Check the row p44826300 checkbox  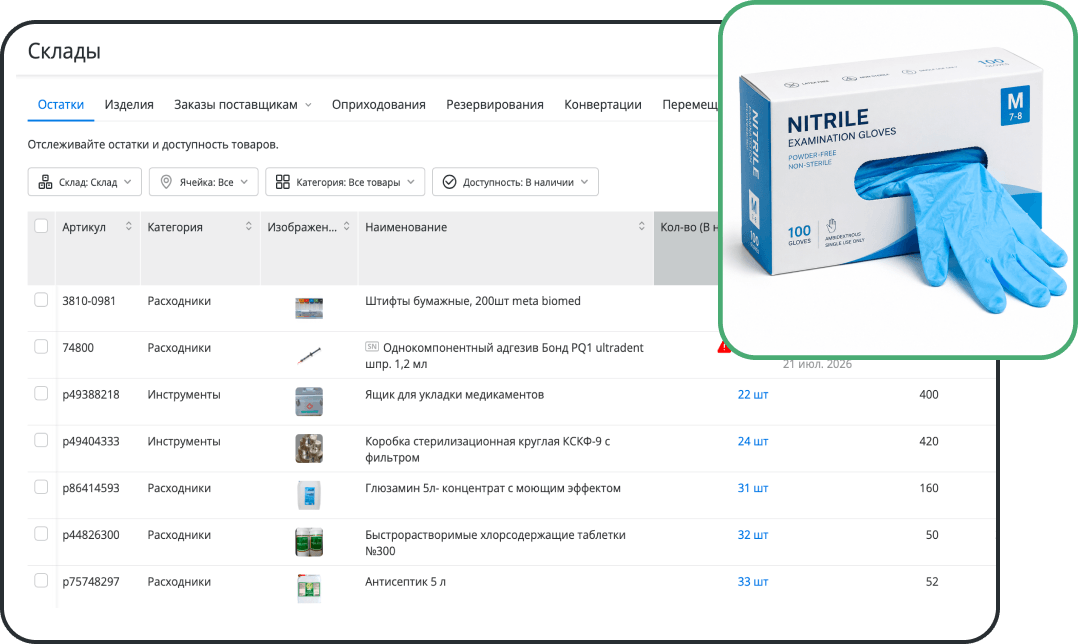tap(41, 533)
